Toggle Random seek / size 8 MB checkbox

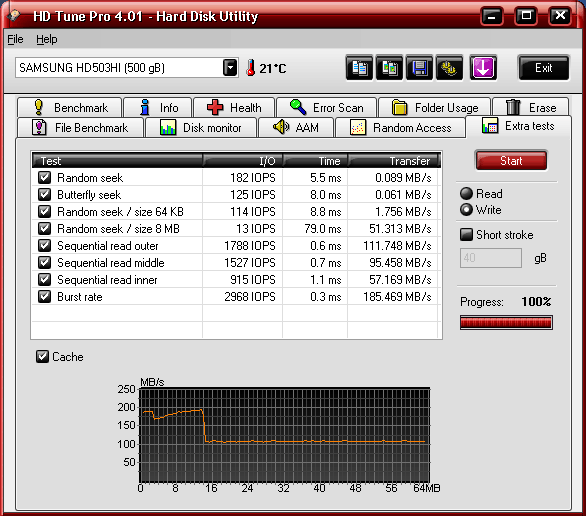[44, 228]
